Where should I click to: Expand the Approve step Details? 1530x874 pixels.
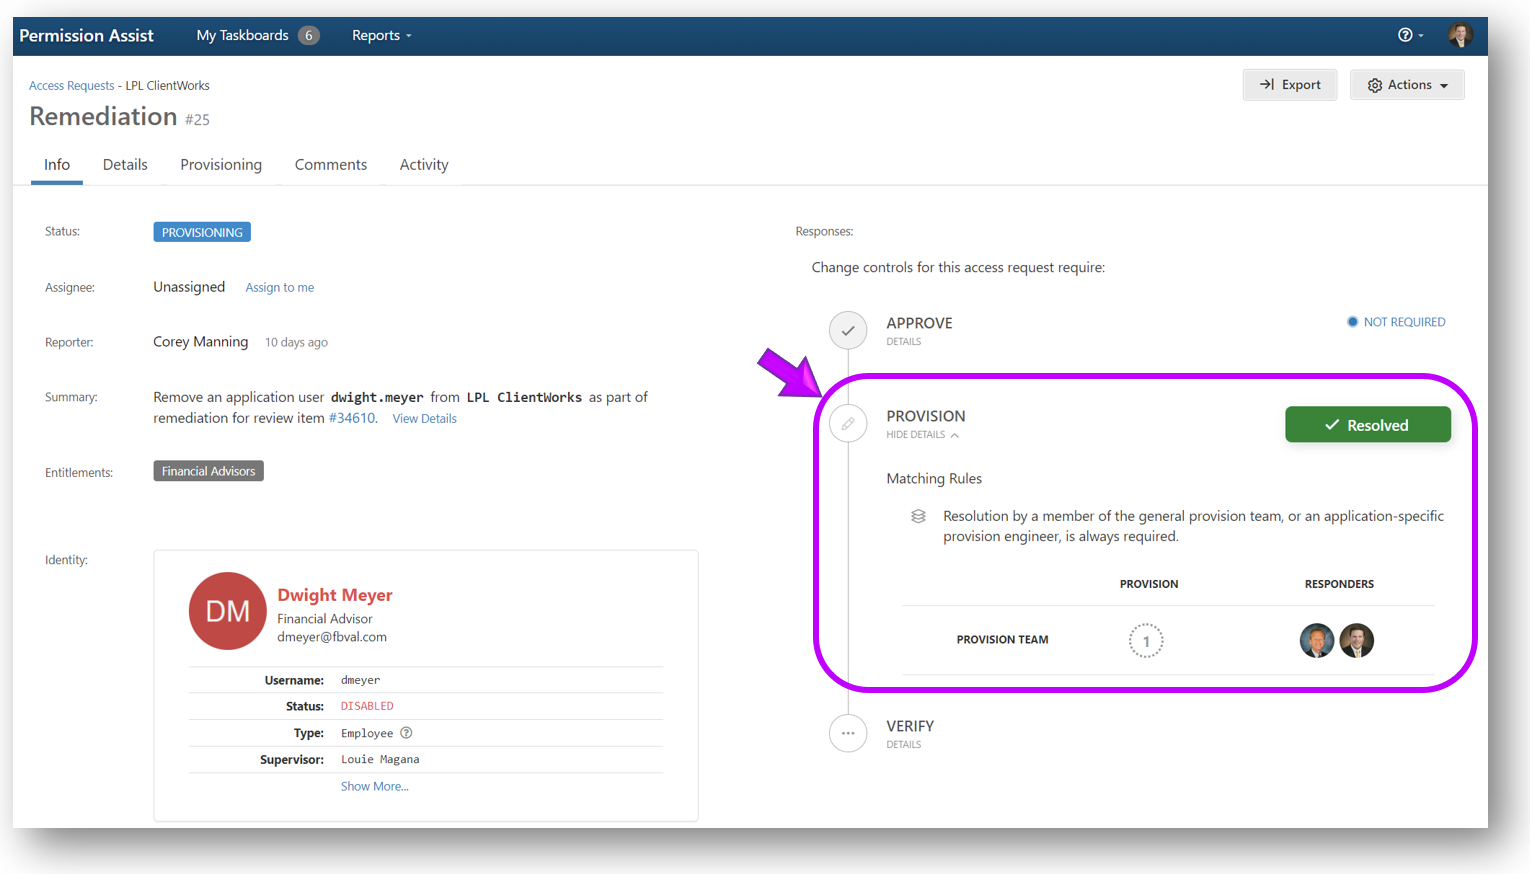903,342
